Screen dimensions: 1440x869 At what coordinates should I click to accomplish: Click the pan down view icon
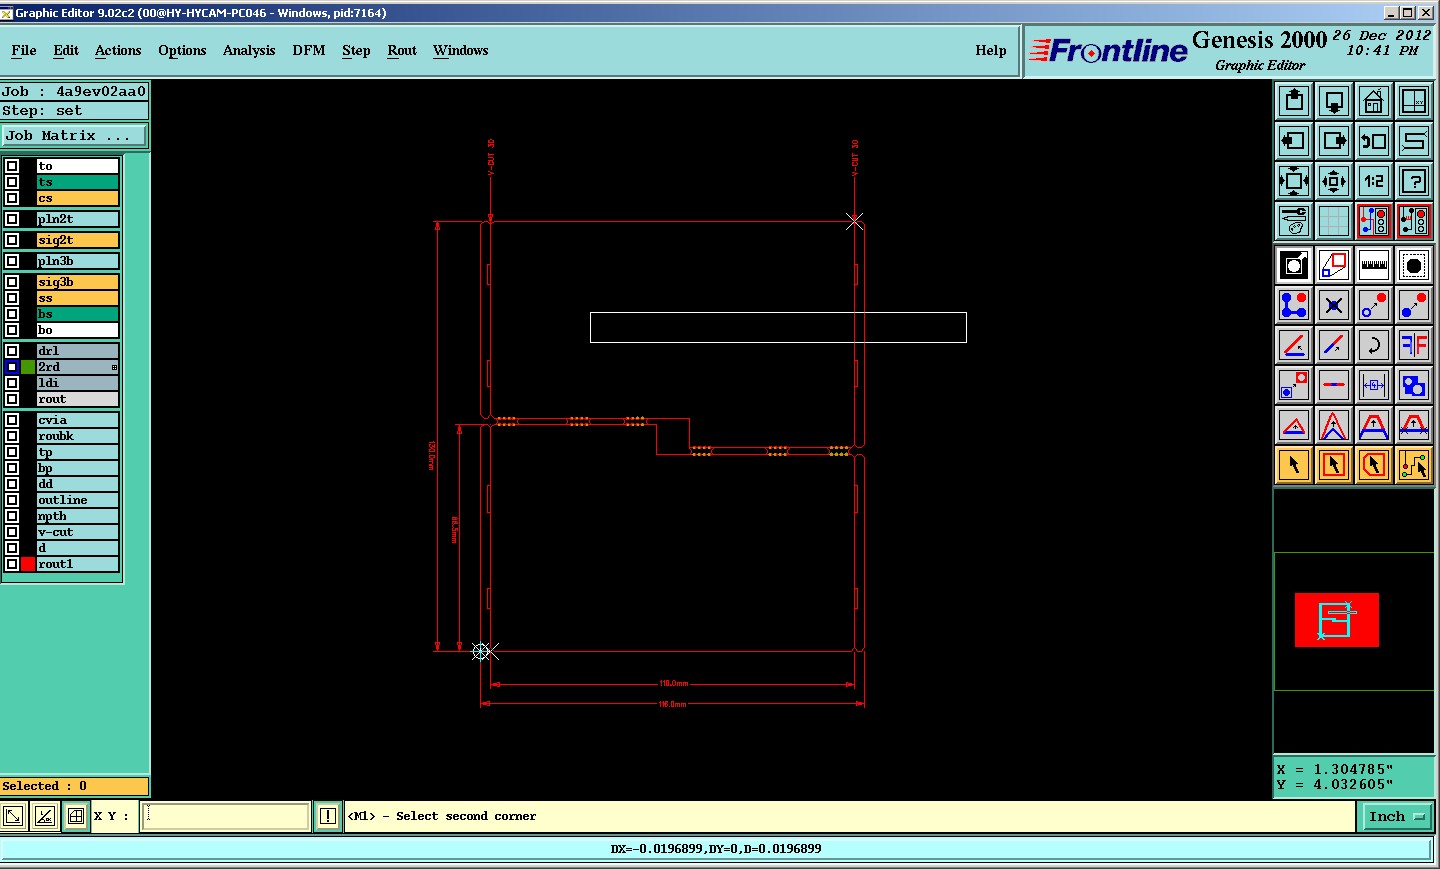point(1334,101)
